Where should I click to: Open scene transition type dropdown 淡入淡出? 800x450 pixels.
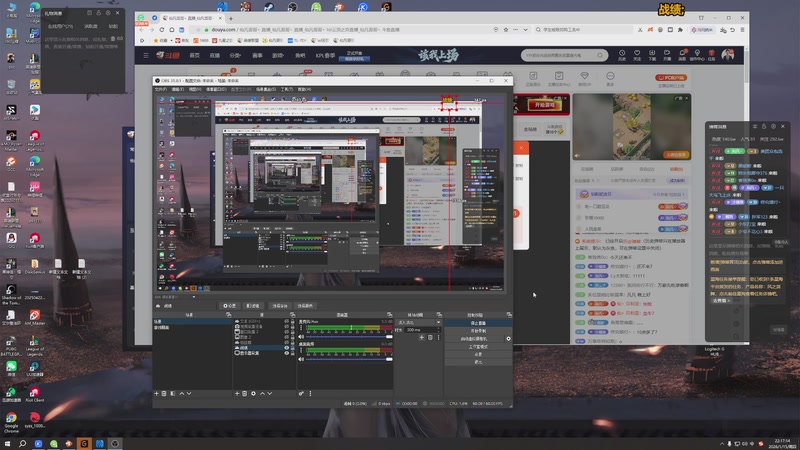tap(419, 322)
